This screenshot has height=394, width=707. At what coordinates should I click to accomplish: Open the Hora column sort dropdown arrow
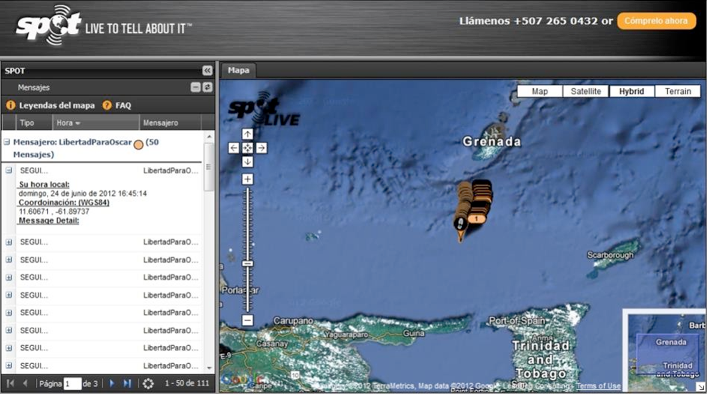78,123
